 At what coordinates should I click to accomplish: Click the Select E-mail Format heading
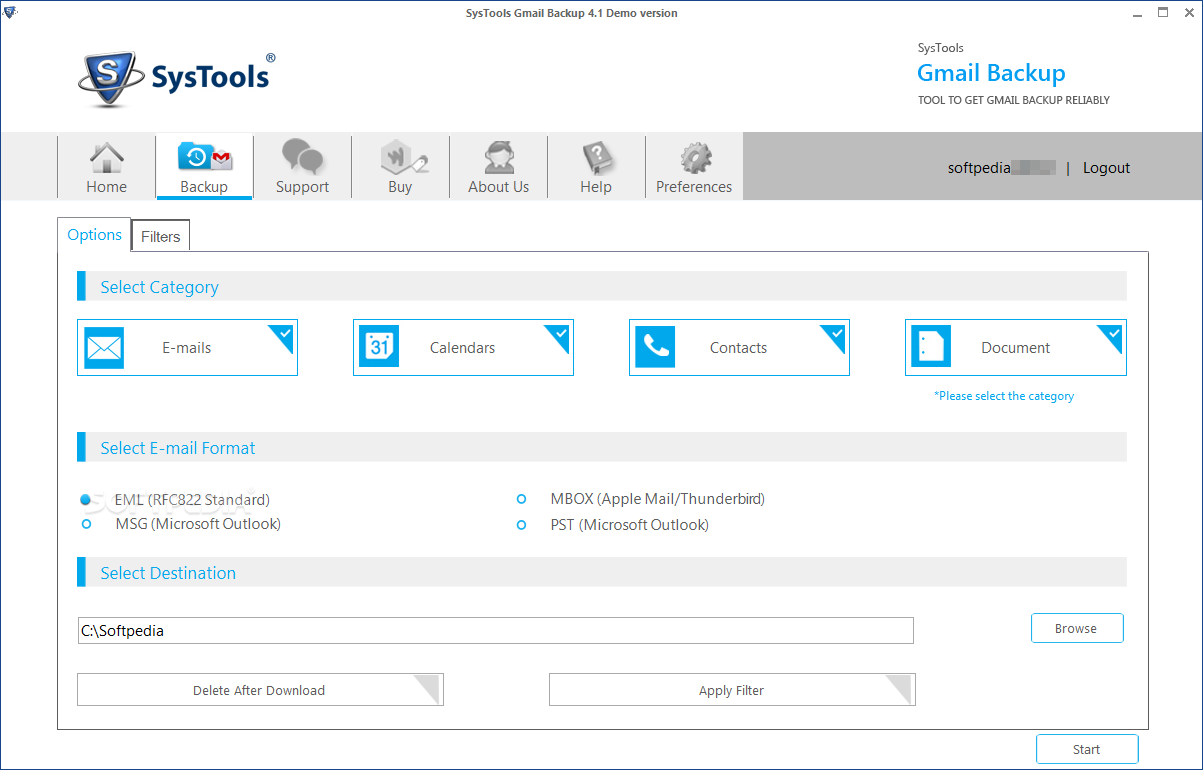click(x=177, y=448)
